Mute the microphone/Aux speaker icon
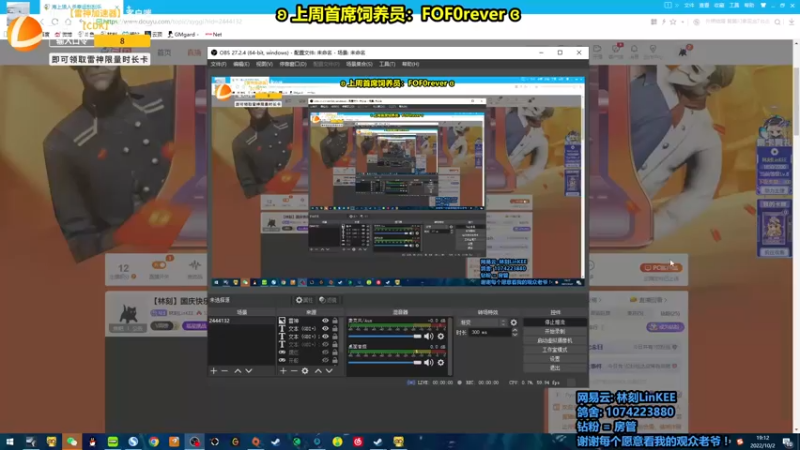Screen dimensions: 800x450 coord(429,336)
